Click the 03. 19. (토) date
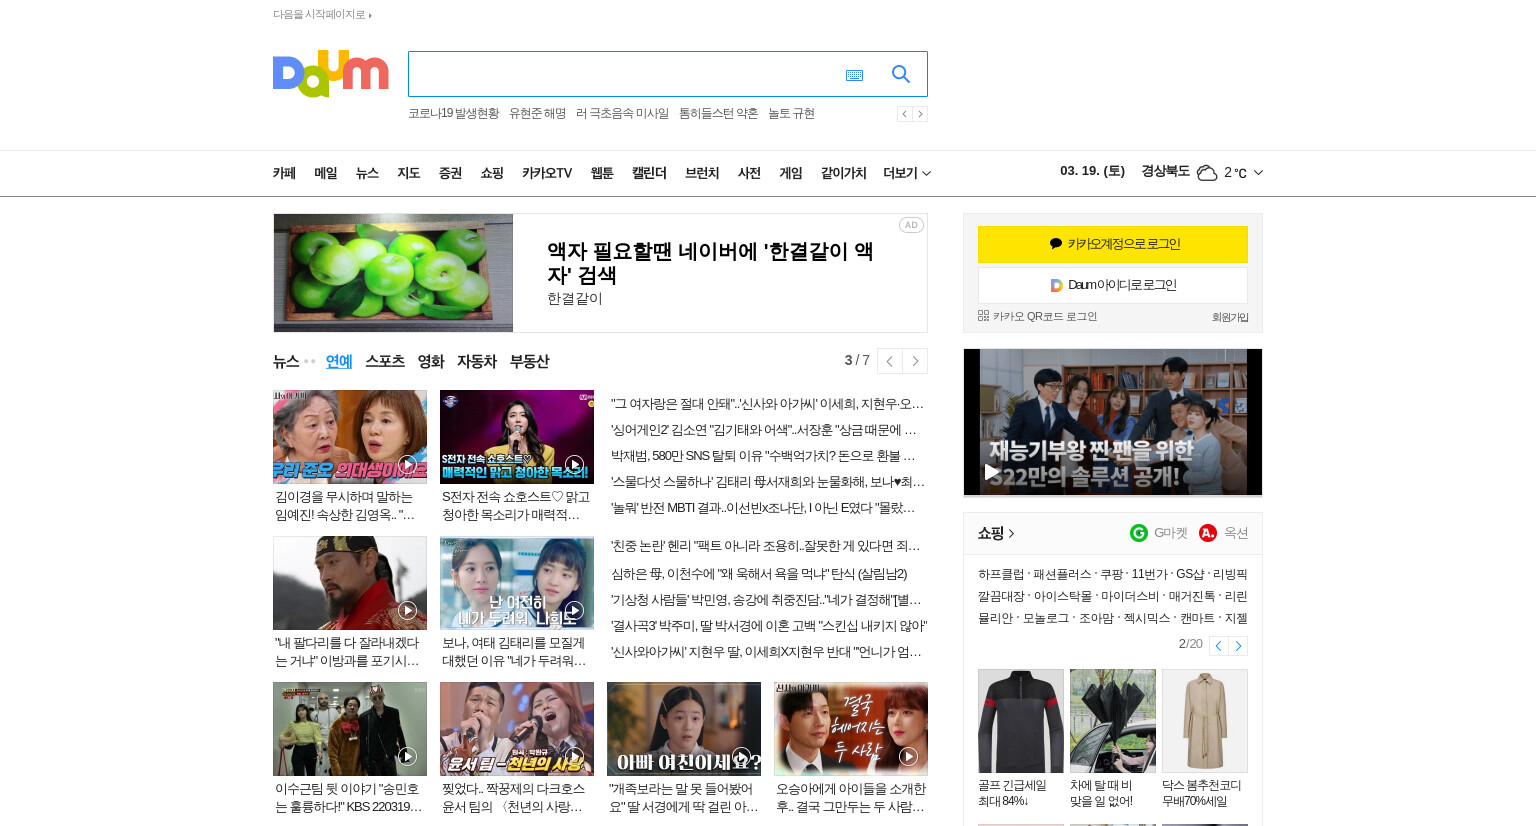 pyautogui.click(x=1092, y=171)
